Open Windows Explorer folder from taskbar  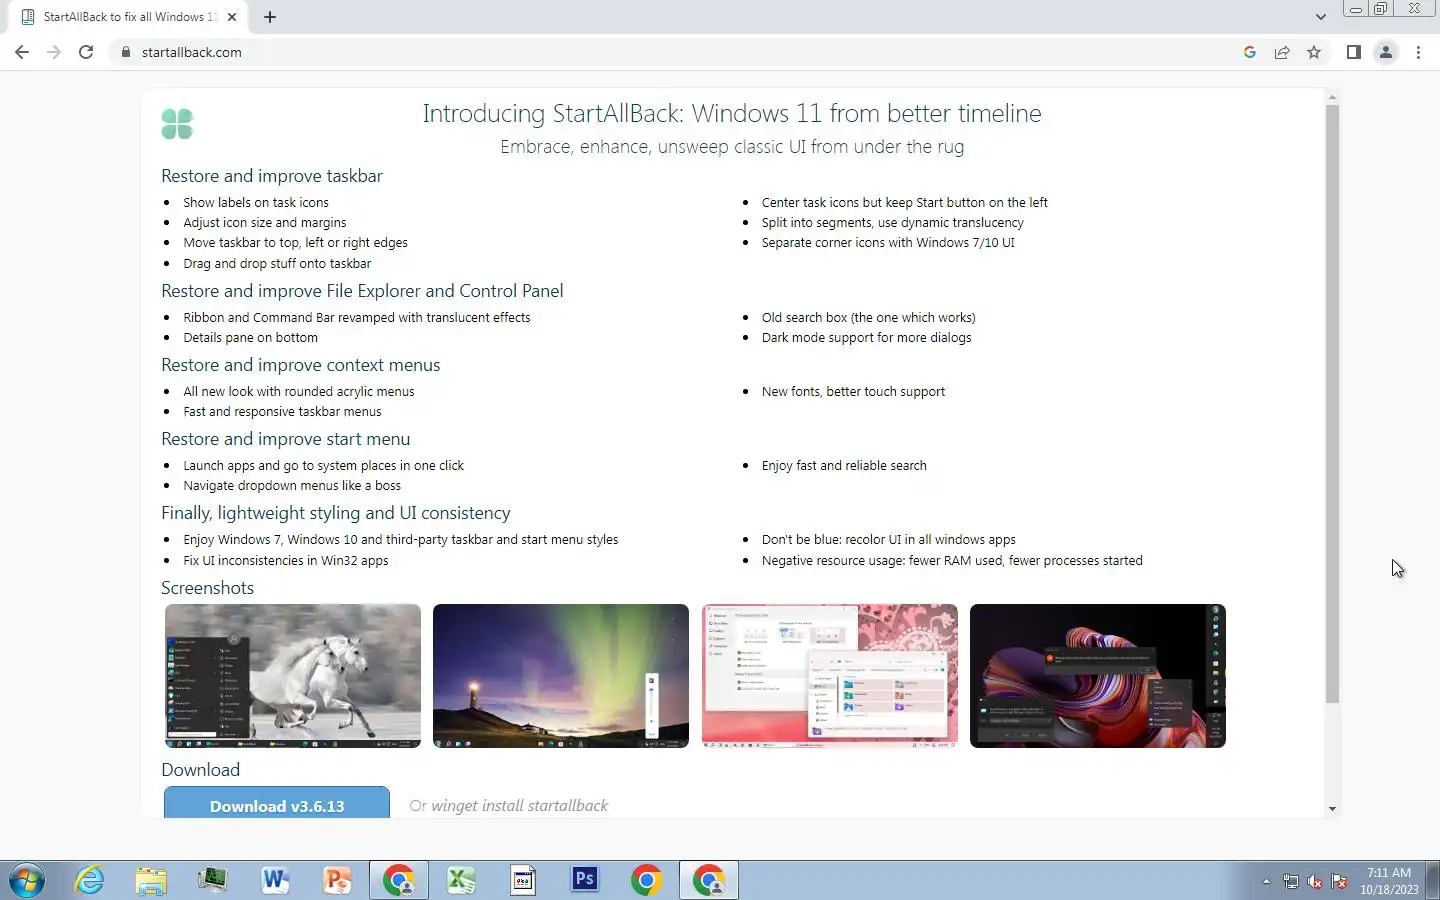151,880
